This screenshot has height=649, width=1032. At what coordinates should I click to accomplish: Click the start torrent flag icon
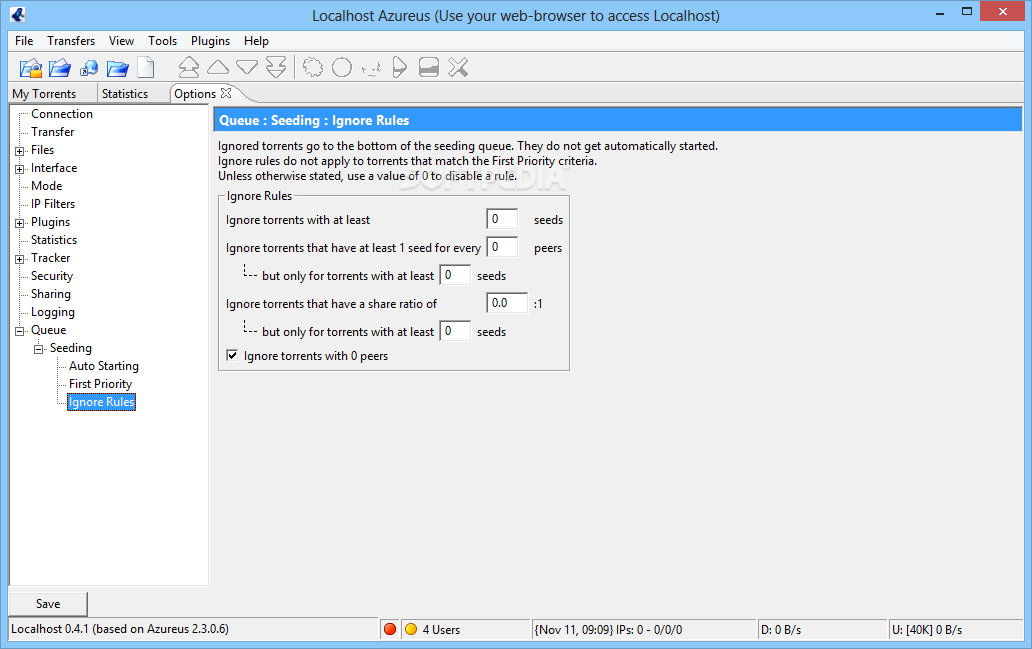click(x=400, y=67)
